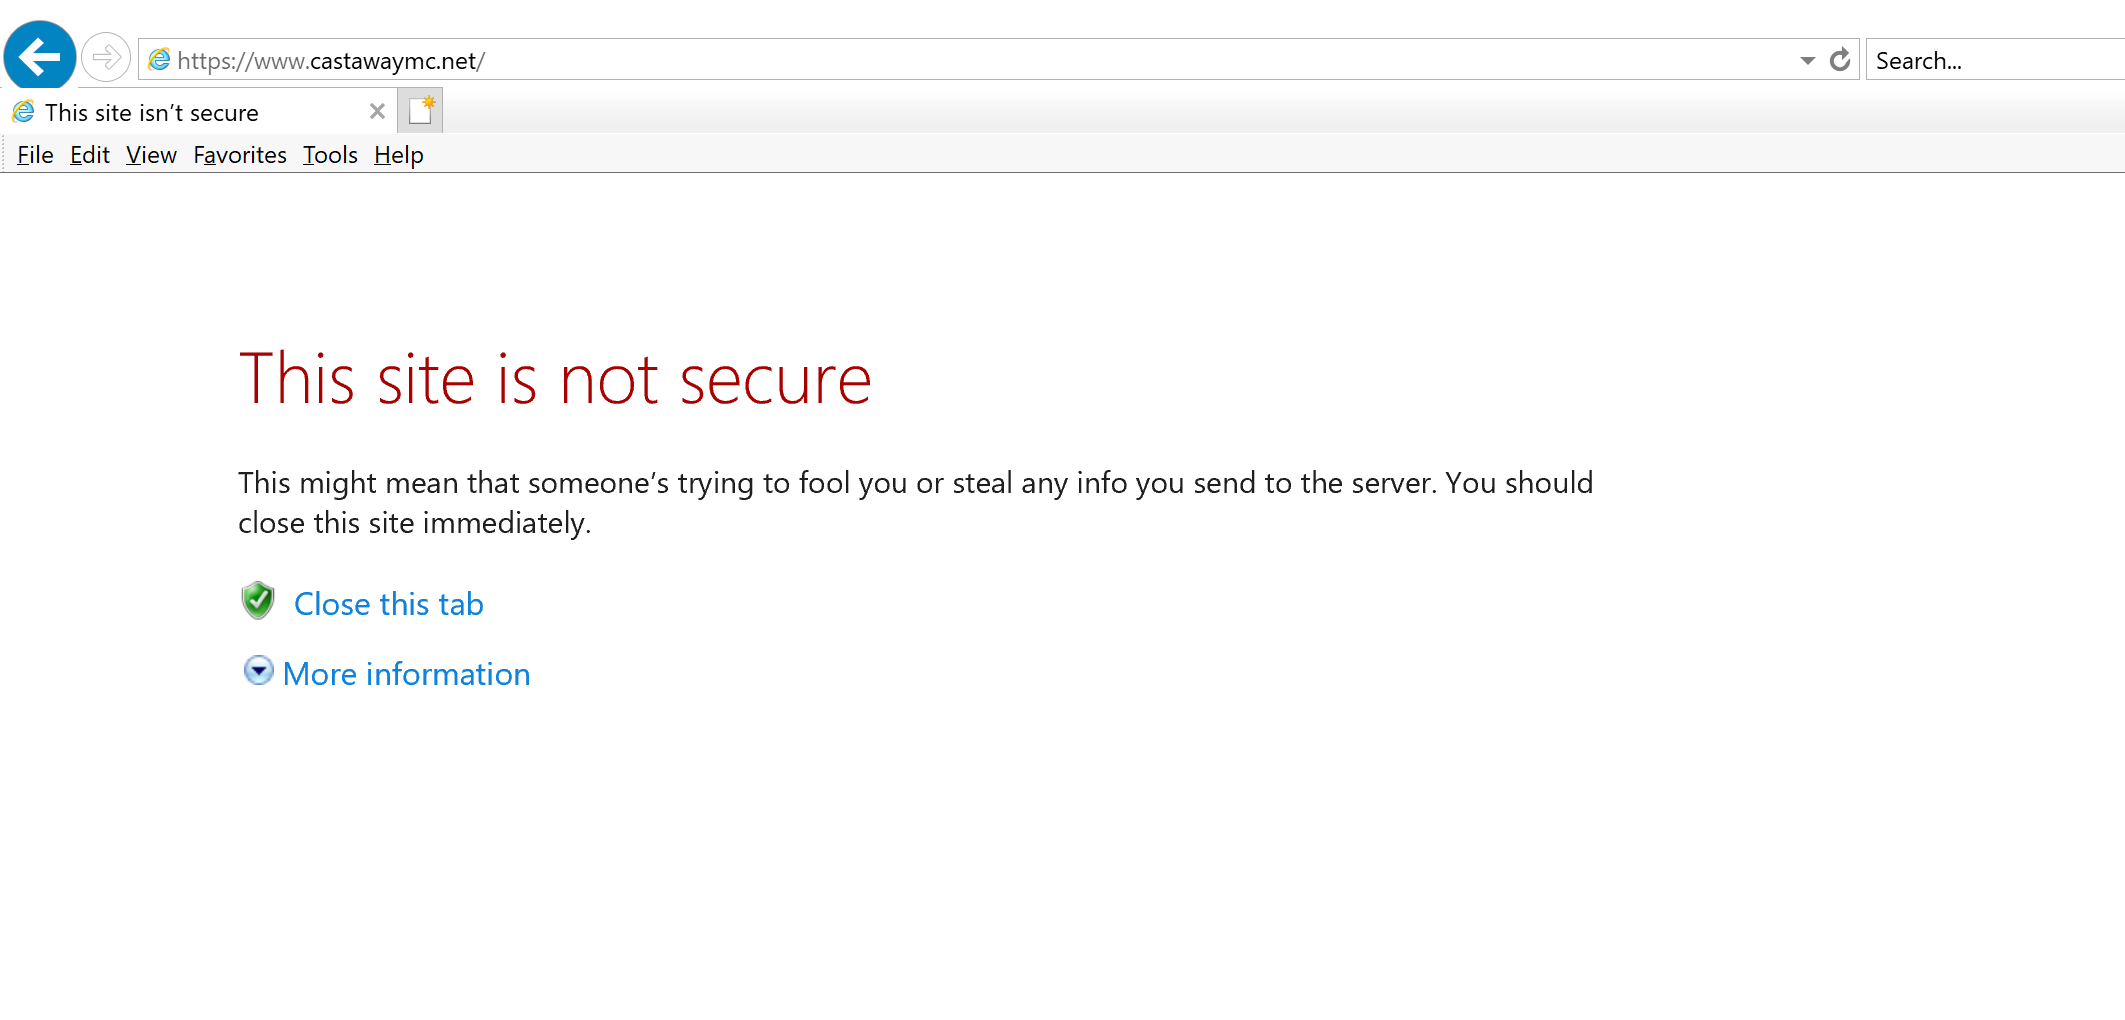
Task: Click the IE favicon on the tab
Action: pos(24,112)
